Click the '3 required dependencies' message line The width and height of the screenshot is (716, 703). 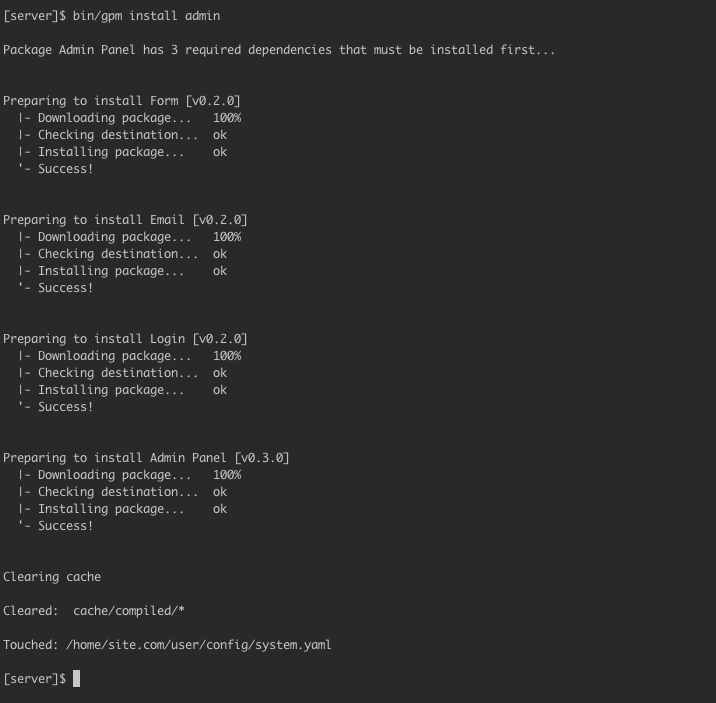278,49
